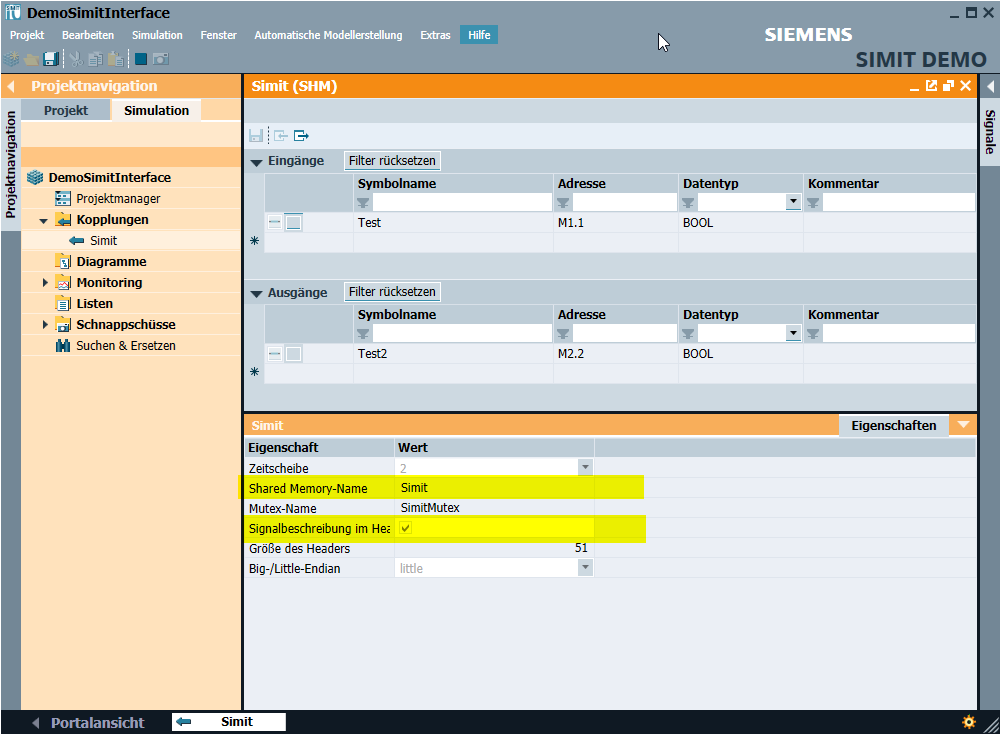This screenshot has width=1001, height=735.
Task: Click the settings gear icon in status bar
Action: point(968,722)
